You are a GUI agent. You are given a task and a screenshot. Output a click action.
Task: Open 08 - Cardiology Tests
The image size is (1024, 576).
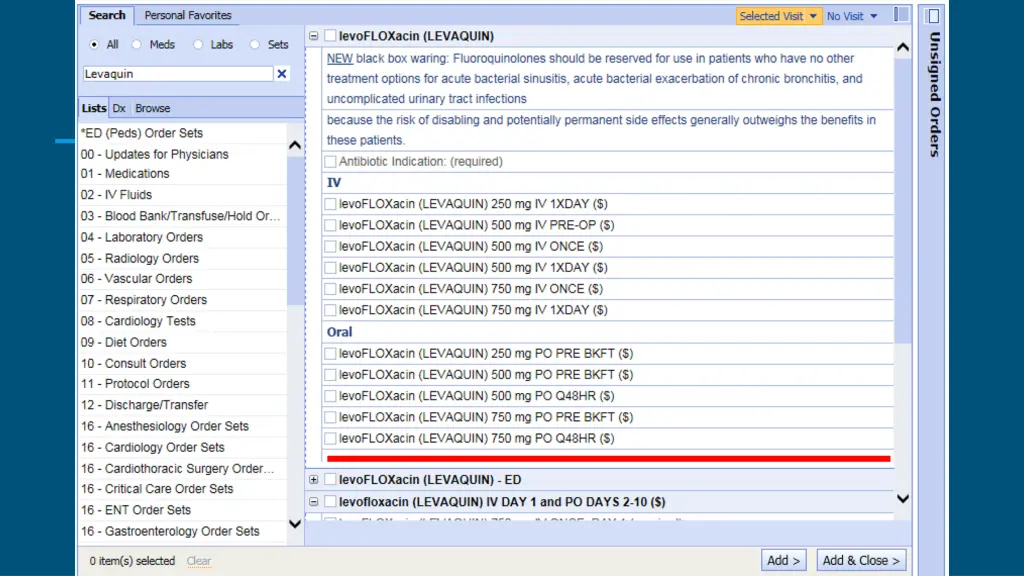tap(138, 321)
